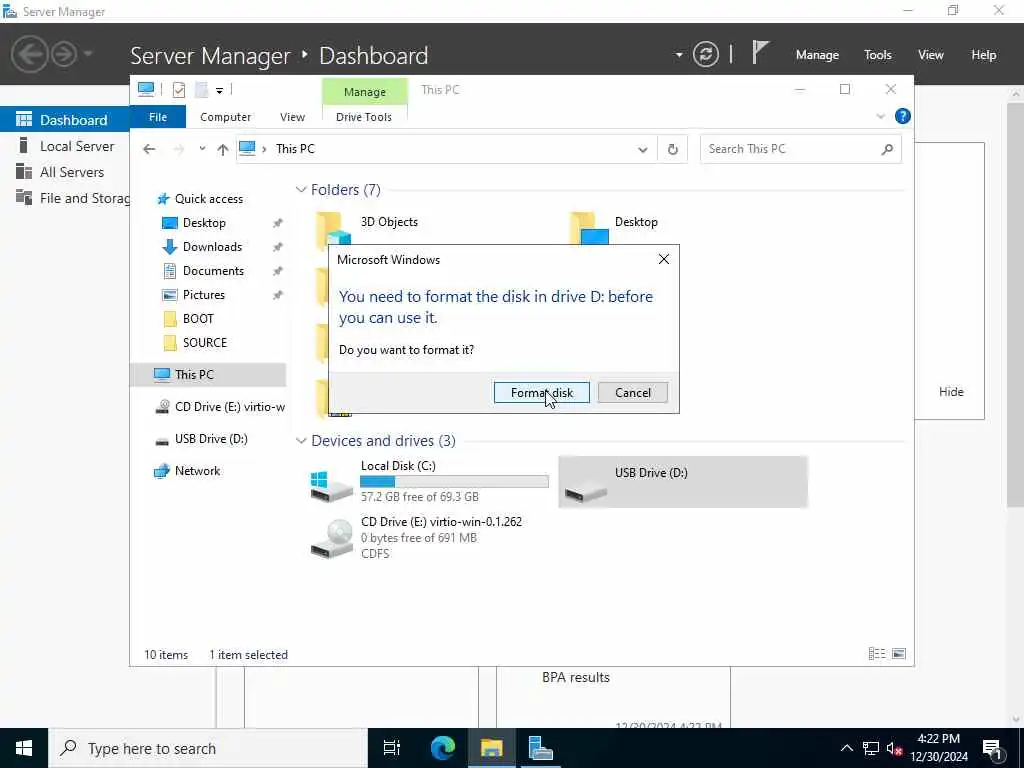
Task: Launch Microsoft Edge from taskbar
Action: (x=442, y=748)
